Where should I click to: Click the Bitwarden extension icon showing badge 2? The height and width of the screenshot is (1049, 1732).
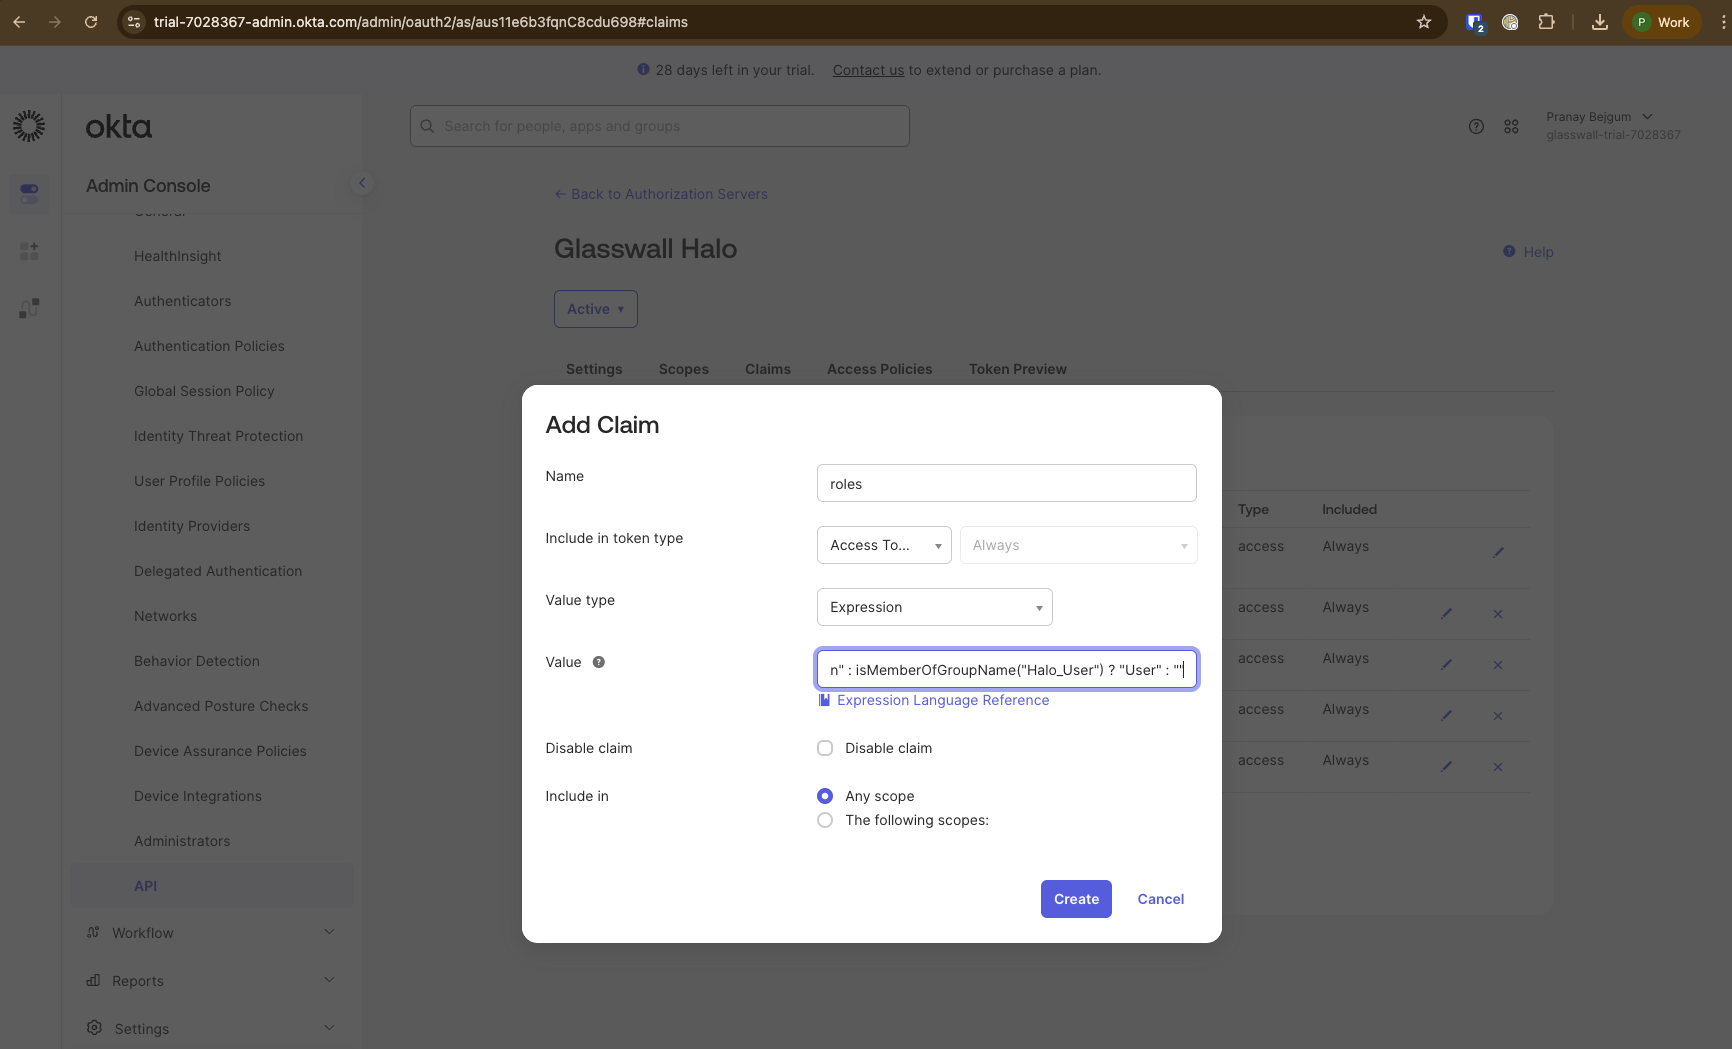[x=1474, y=21]
